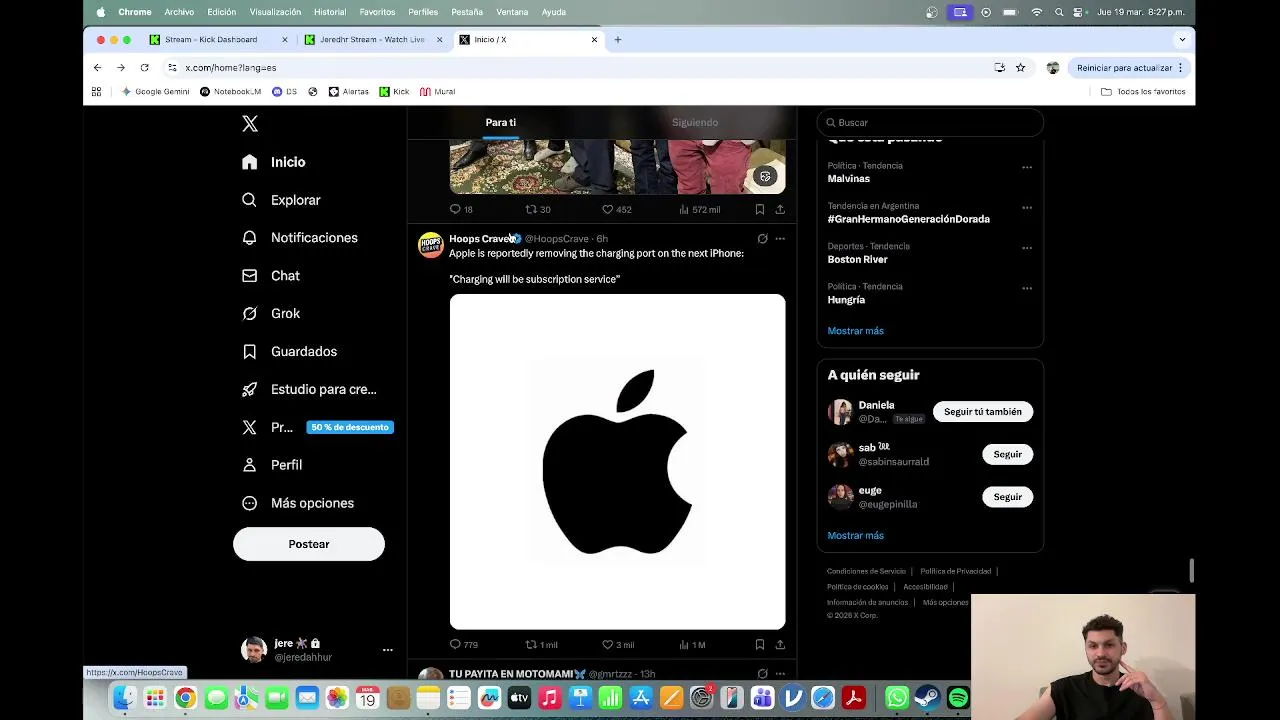Open a new Chrome tab
The height and width of the screenshot is (720, 1280).
(x=617, y=40)
